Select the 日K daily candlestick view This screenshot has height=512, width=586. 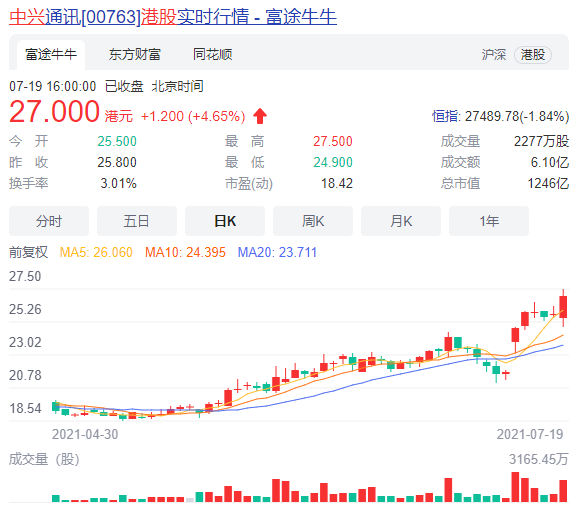click(225, 221)
